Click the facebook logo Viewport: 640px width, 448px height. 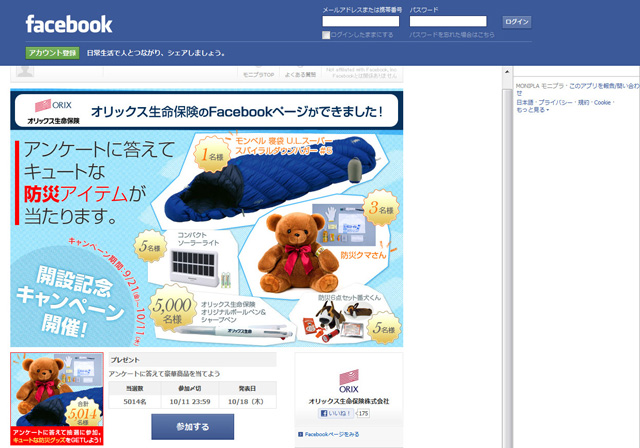[69, 24]
